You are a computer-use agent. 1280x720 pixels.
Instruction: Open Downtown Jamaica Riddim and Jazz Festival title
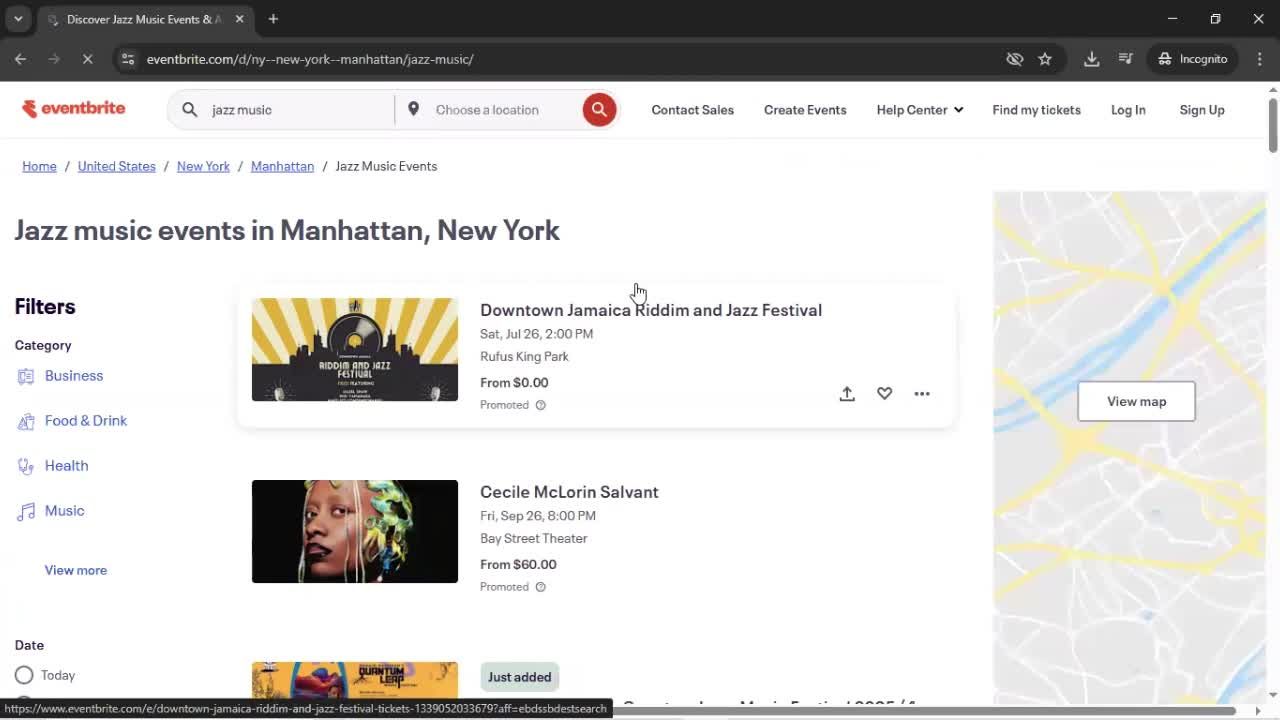(x=651, y=310)
